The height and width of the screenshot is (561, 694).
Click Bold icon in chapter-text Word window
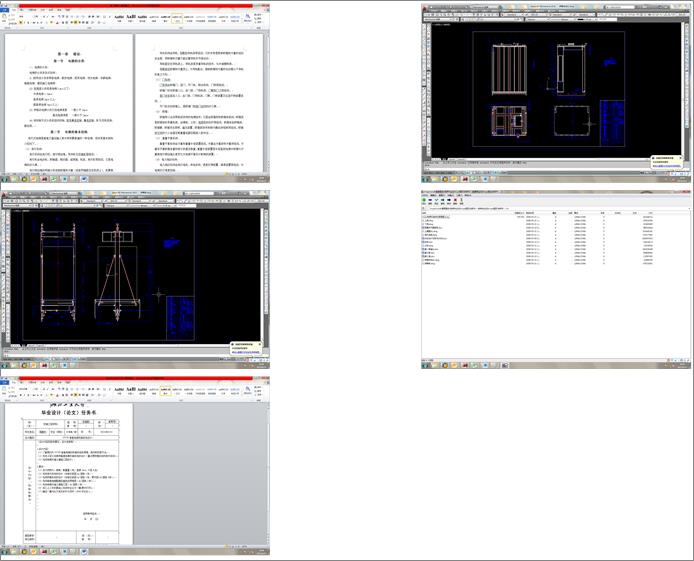coord(21,22)
